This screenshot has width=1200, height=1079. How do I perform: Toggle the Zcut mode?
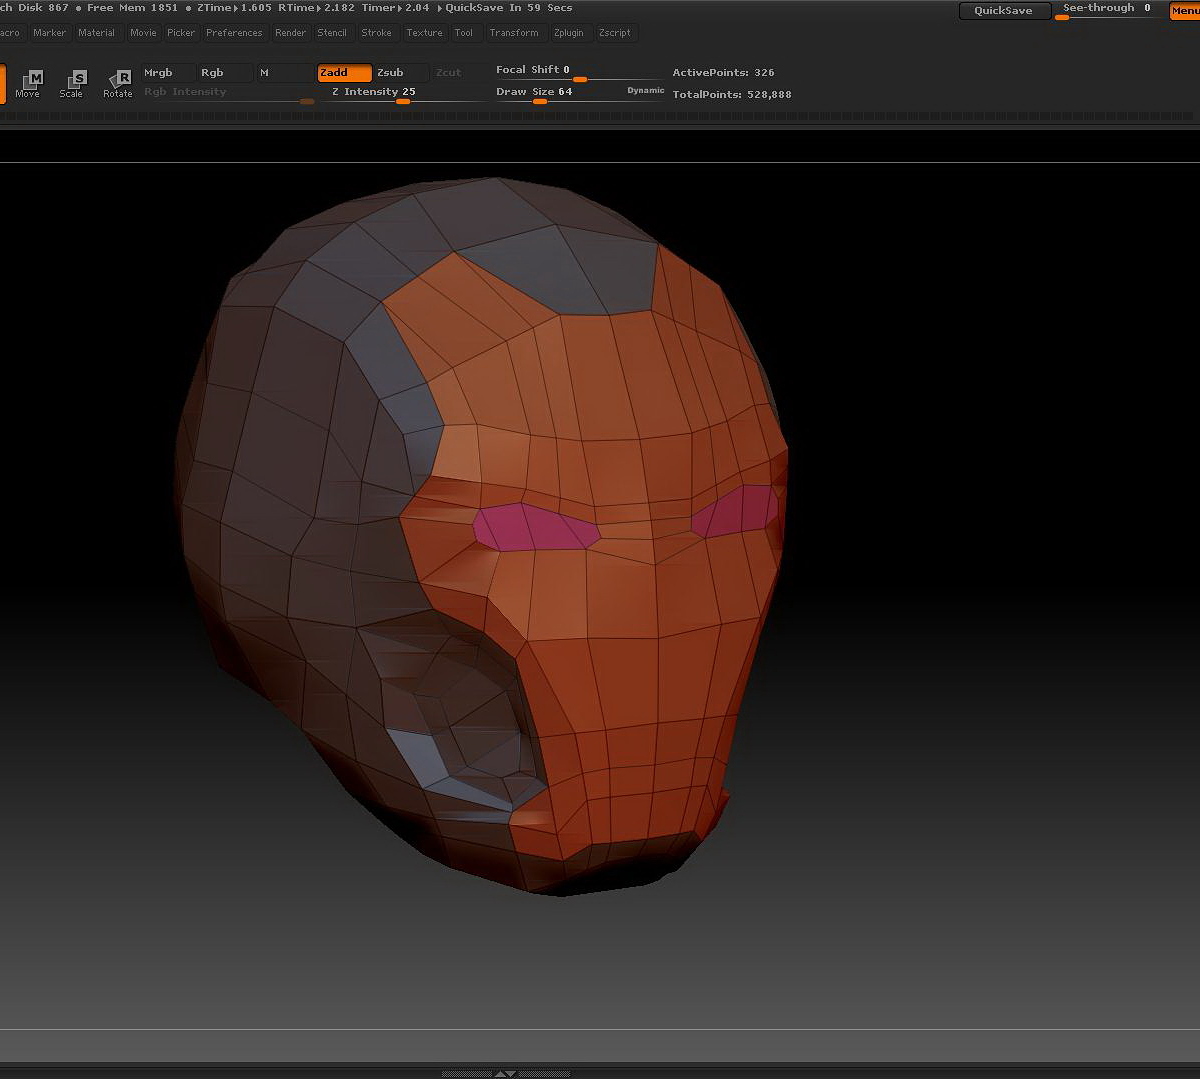(x=459, y=73)
